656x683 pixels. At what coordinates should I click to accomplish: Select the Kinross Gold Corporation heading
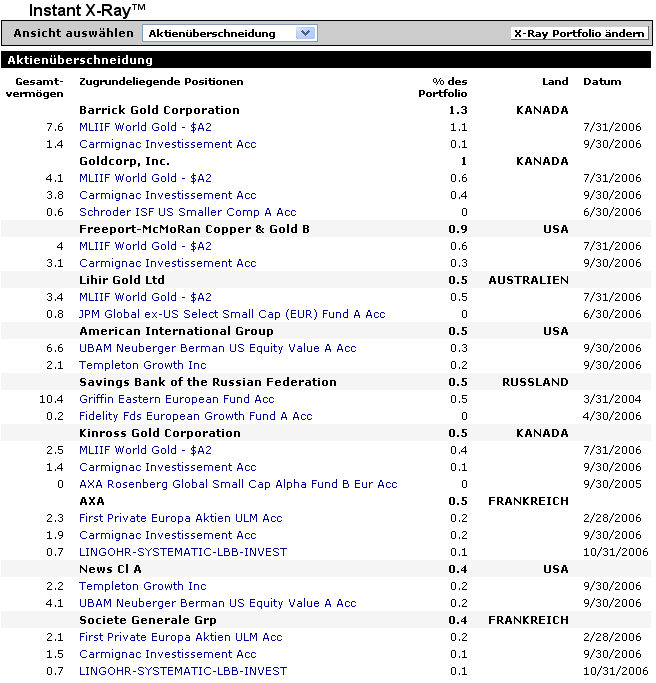[159, 433]
